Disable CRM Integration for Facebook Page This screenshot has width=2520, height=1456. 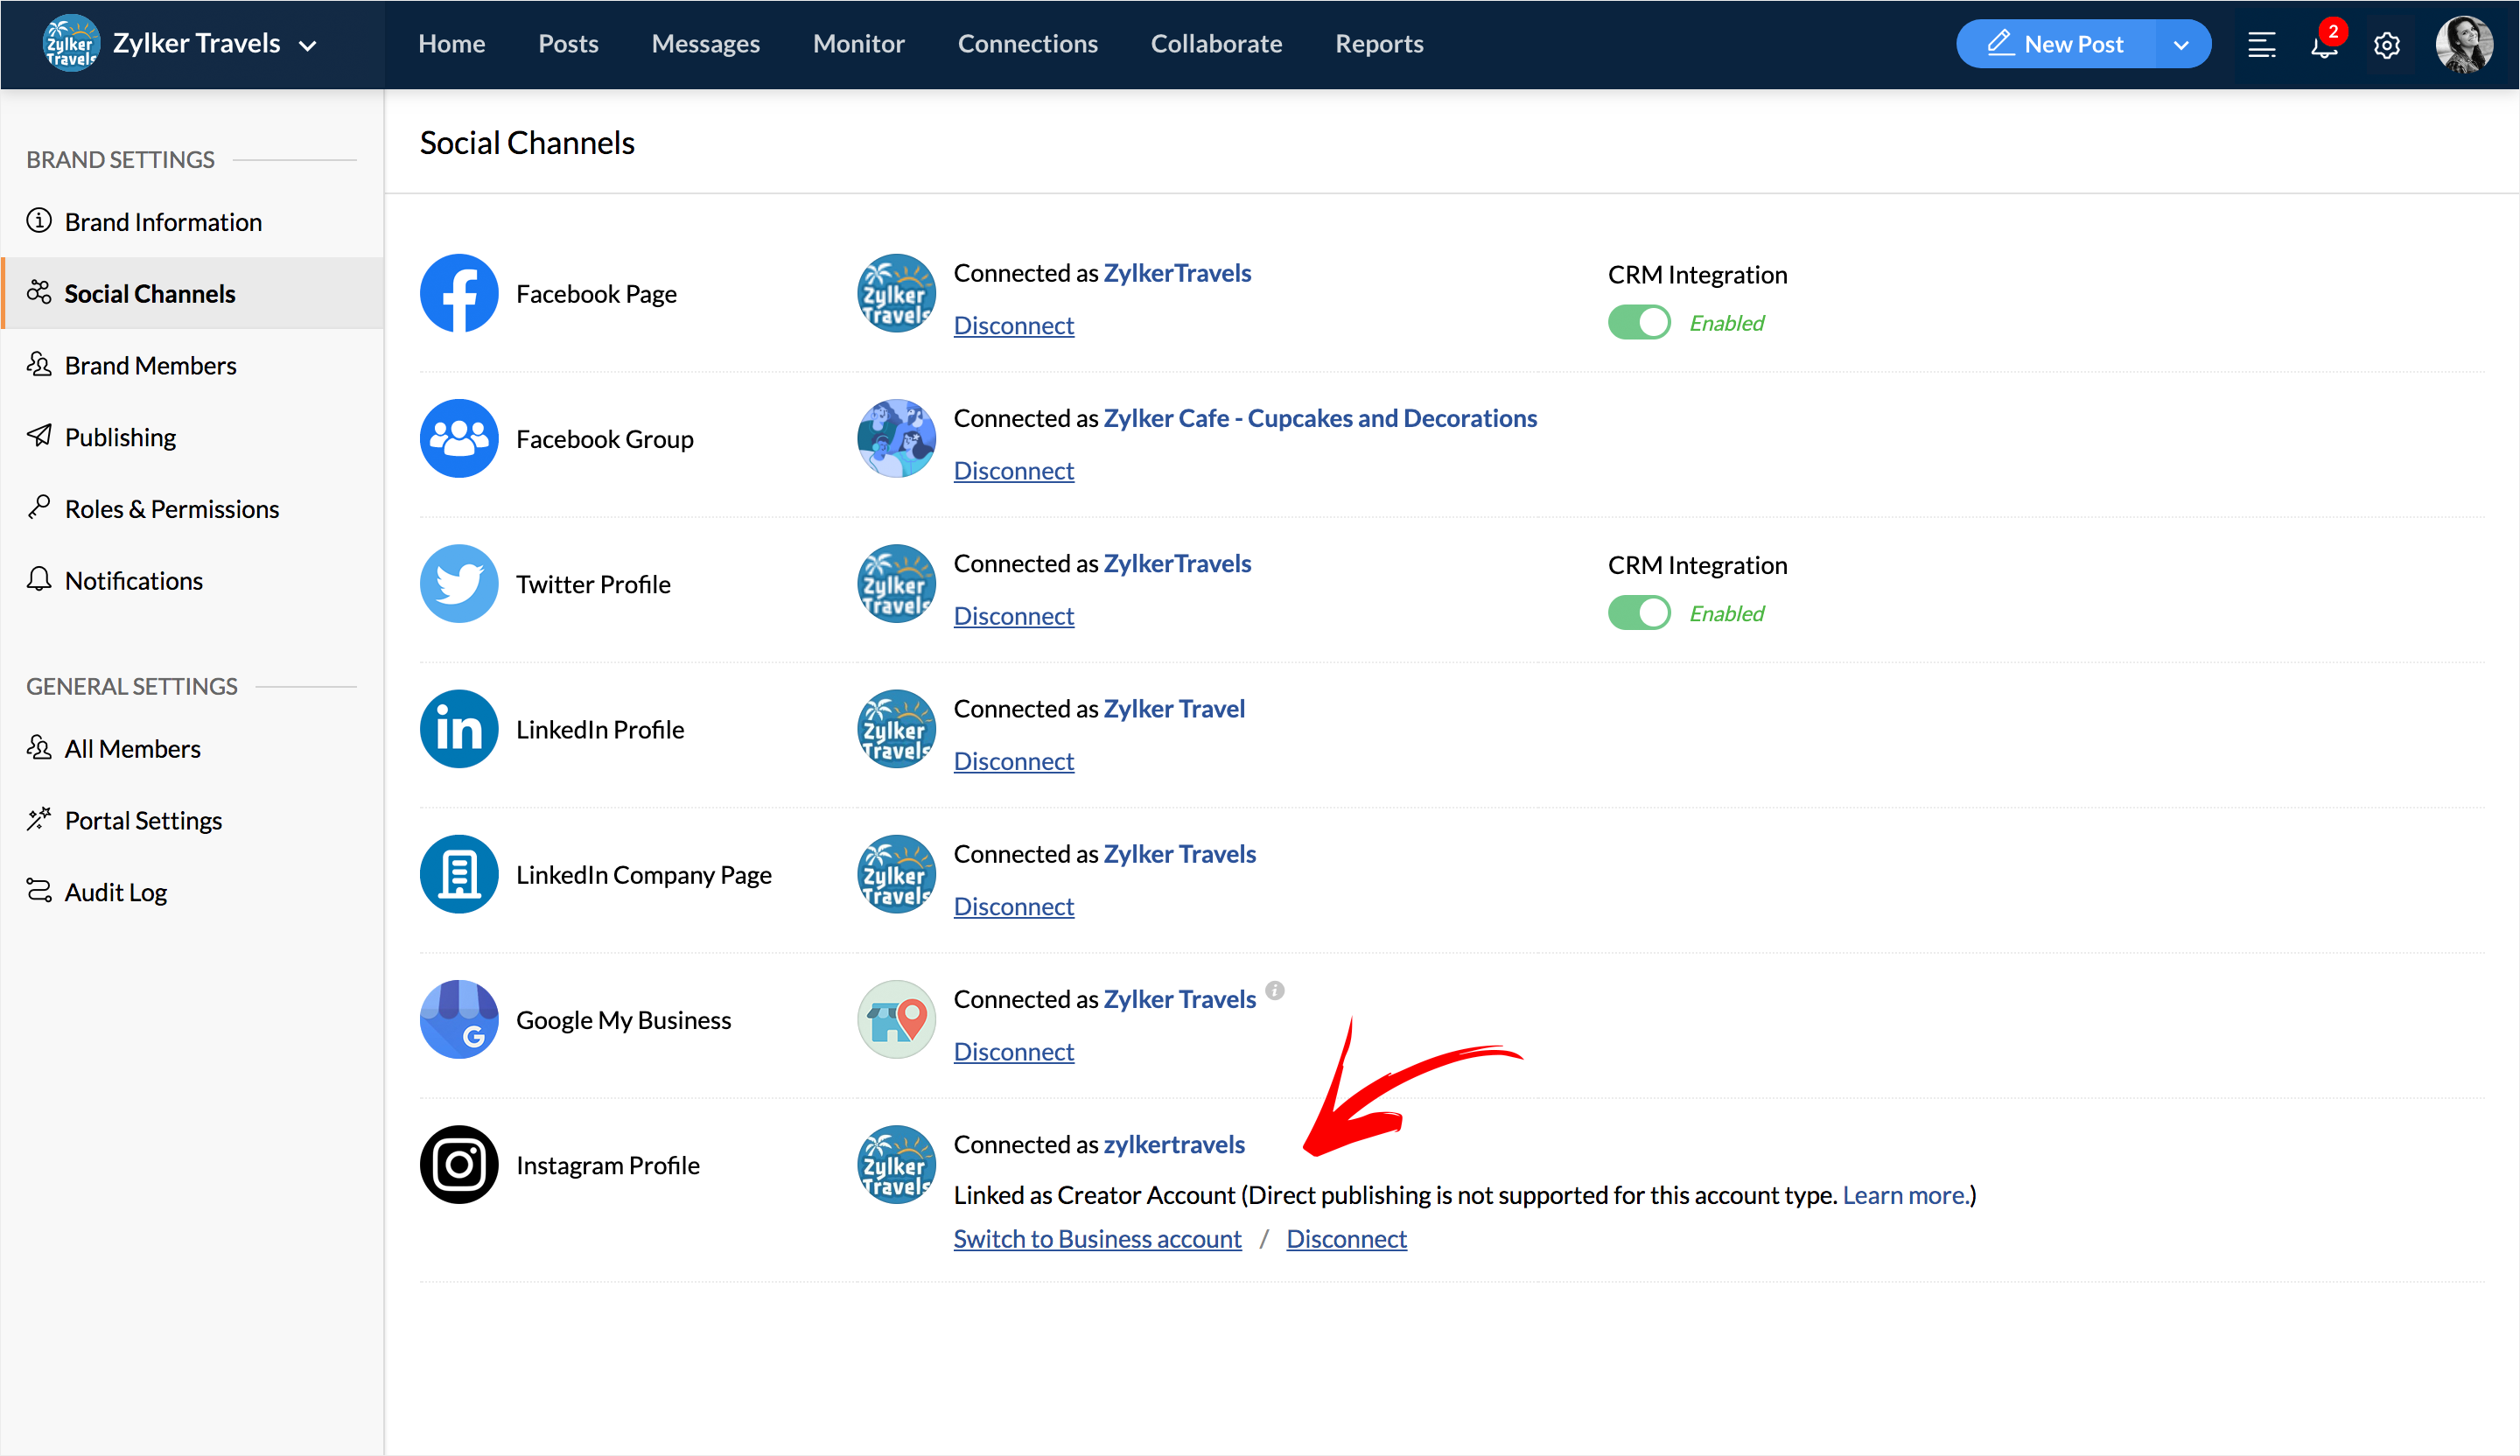click(x=1639, y=323)
